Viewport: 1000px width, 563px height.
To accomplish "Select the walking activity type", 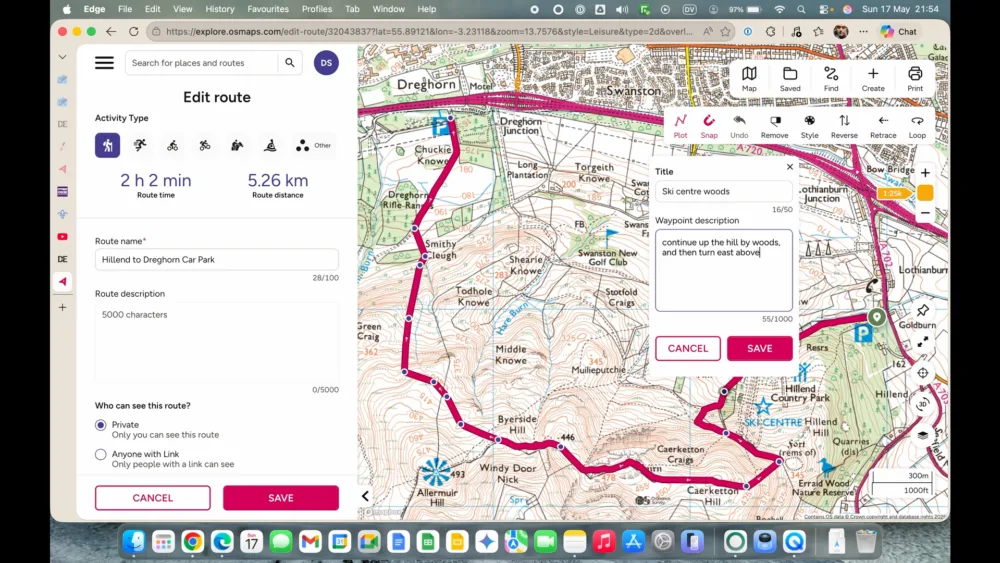I will [107, 145].
